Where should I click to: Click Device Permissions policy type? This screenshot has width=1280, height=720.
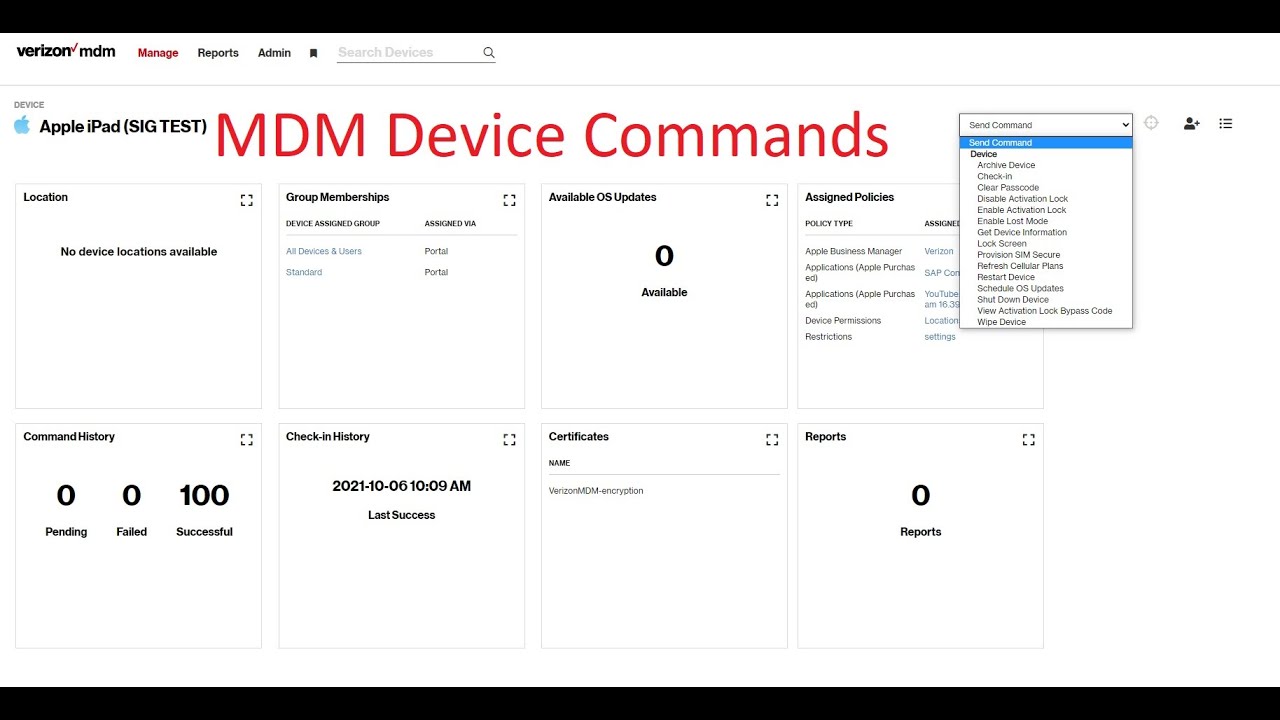[843, 321]
